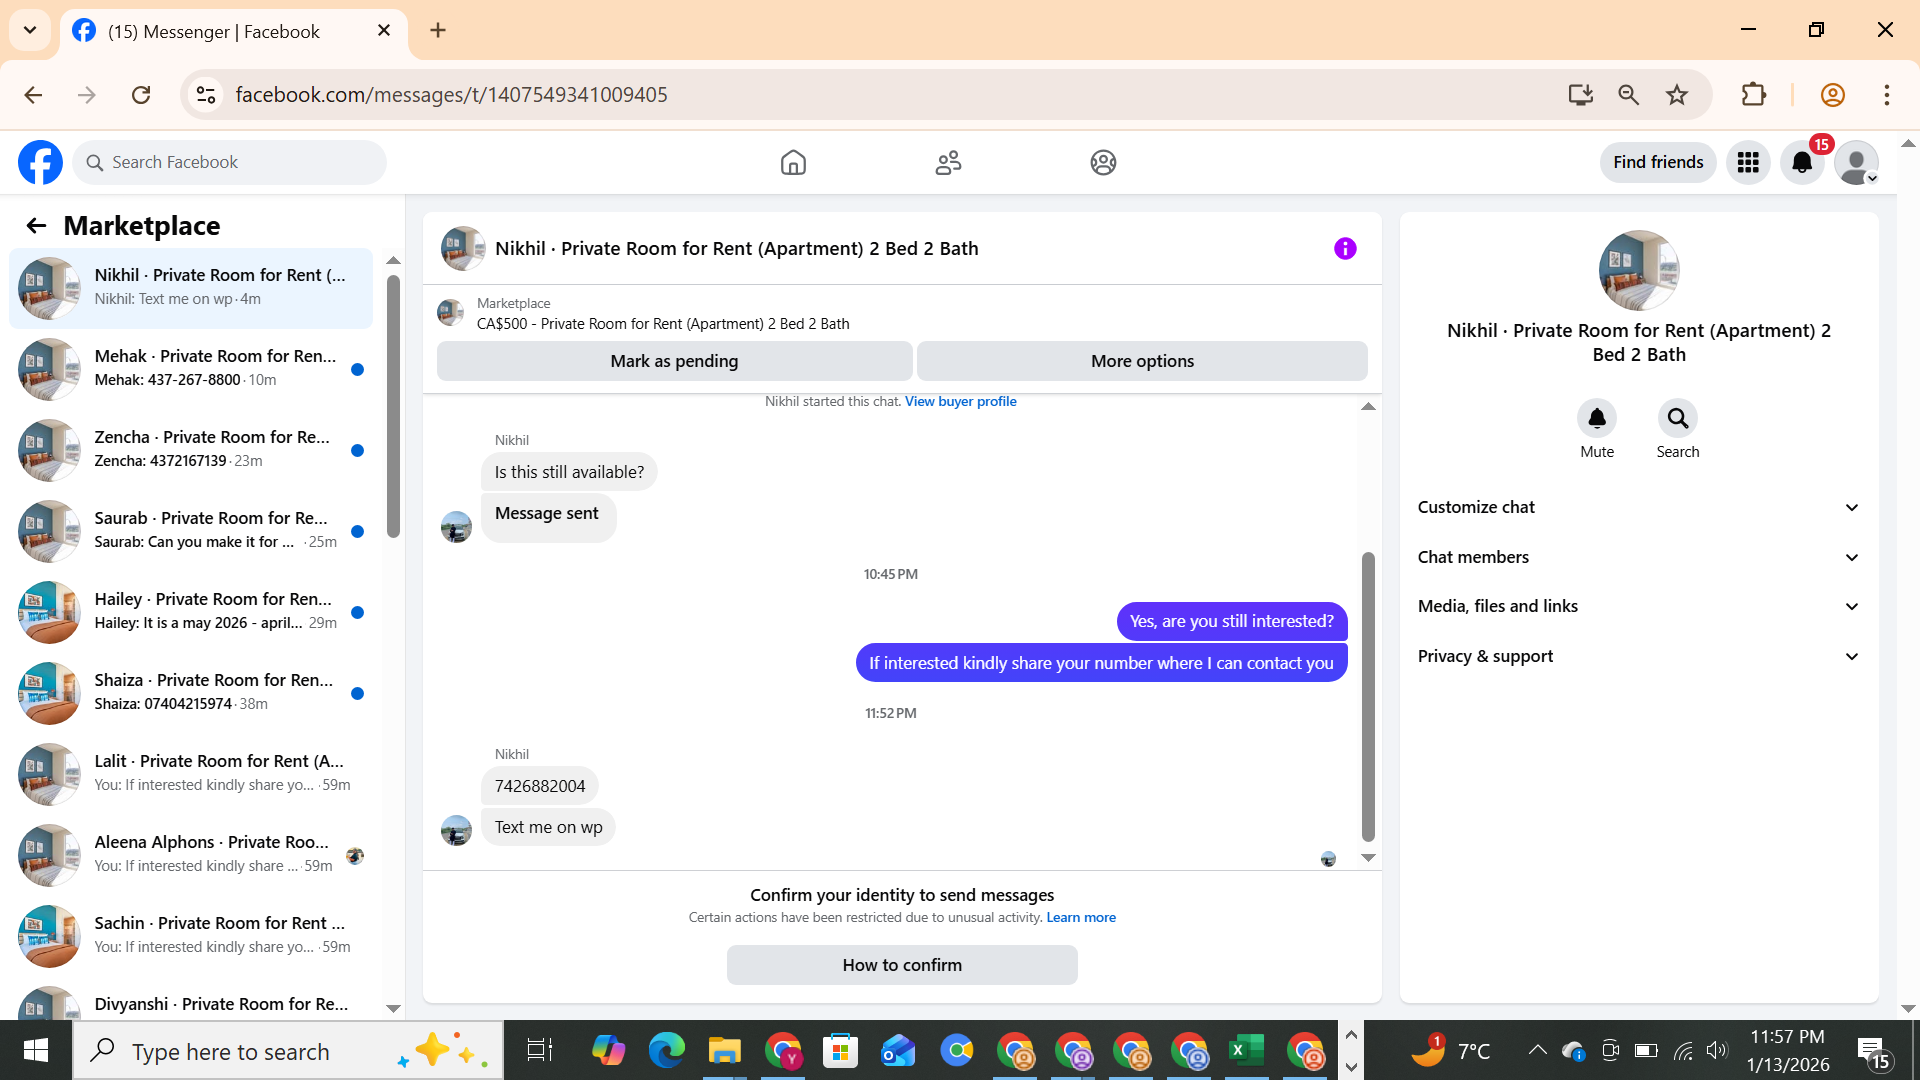Open the notifications bell with 15 badge
The height and width of the screenshot is (1080, 1920).
[x=1802, y=162]
